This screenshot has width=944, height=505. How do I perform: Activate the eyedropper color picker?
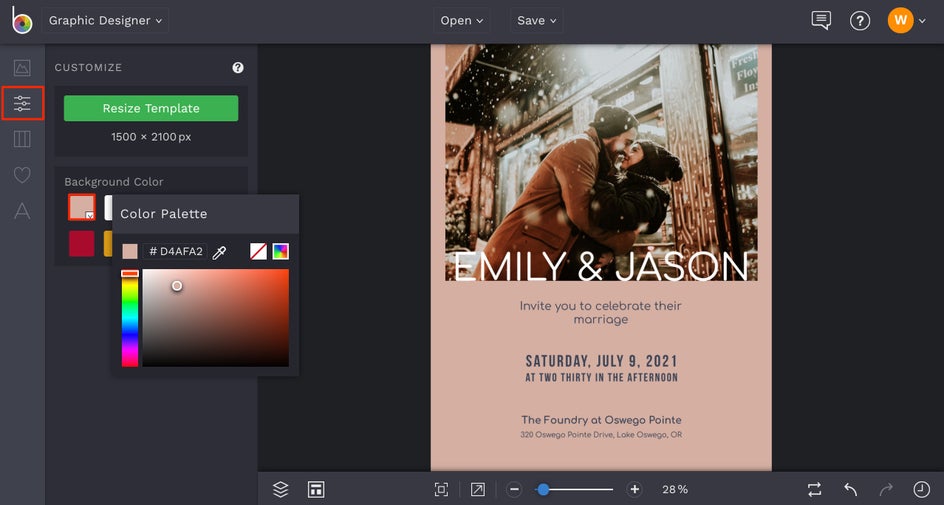click(x=219, y=252)
